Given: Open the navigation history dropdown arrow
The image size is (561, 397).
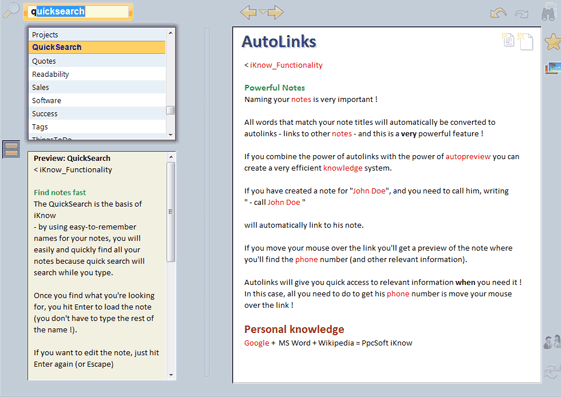Looking at the screenshot, I should [x=262, y=12].
